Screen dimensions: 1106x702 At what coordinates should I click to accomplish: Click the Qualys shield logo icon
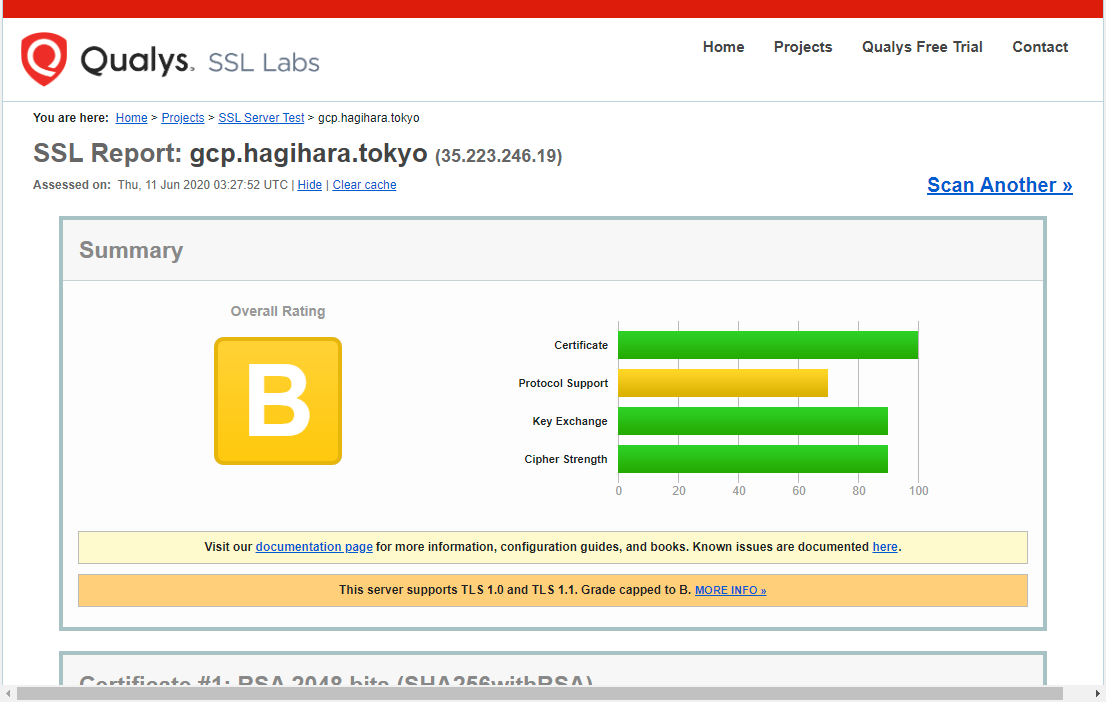[x=44, y=59]
